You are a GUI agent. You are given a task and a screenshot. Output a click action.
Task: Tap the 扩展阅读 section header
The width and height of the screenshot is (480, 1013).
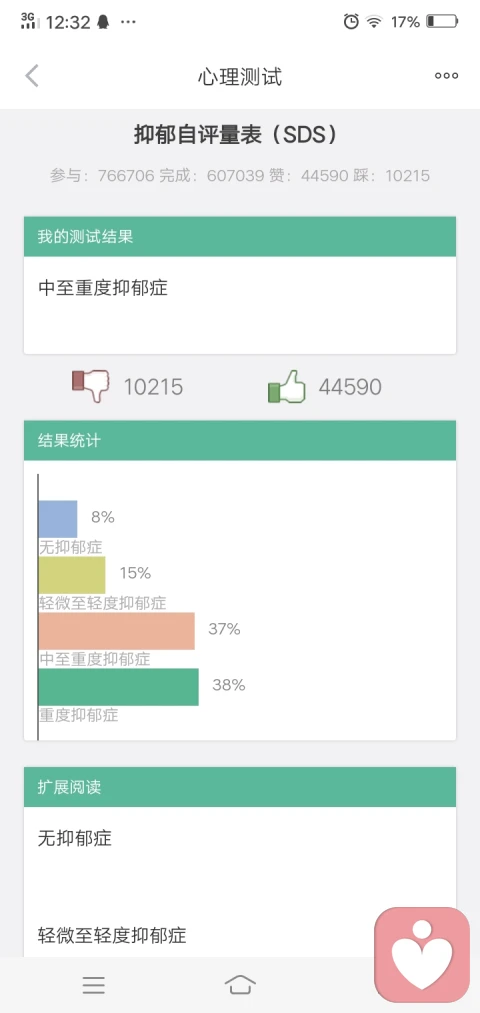(x=240, y=787)
